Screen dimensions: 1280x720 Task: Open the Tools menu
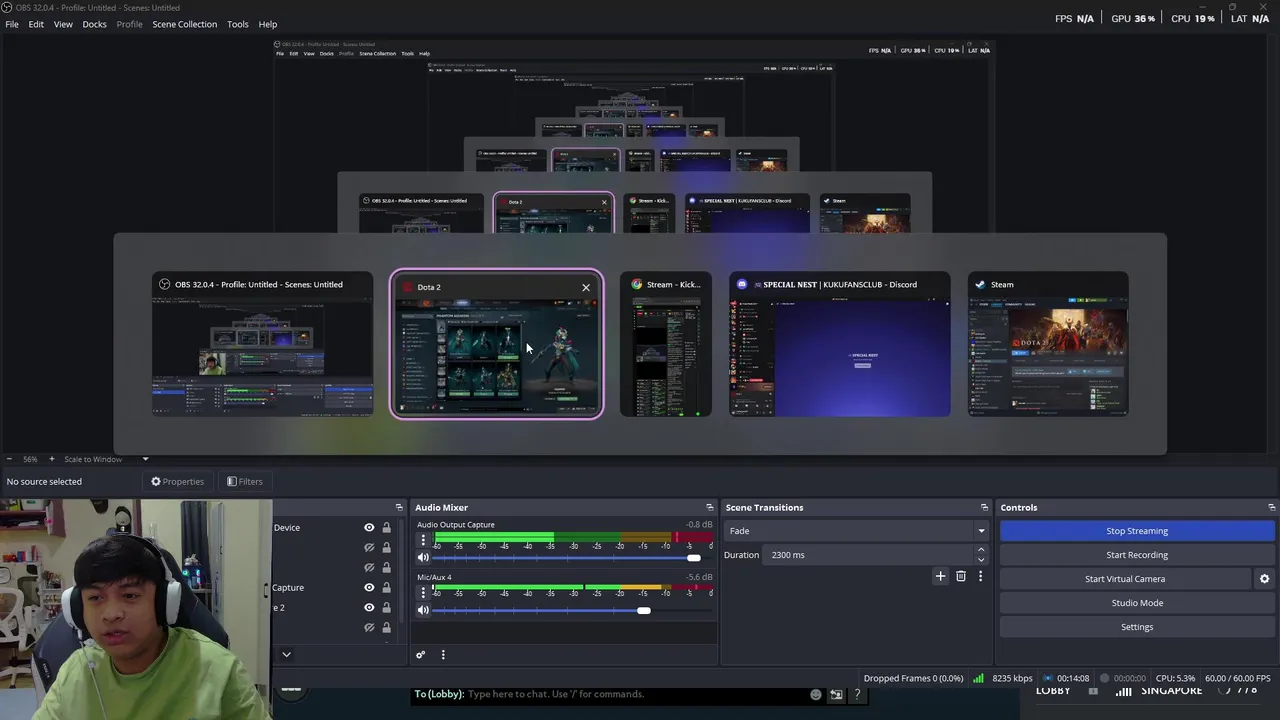pyautogui.click(x=237, y=24)
